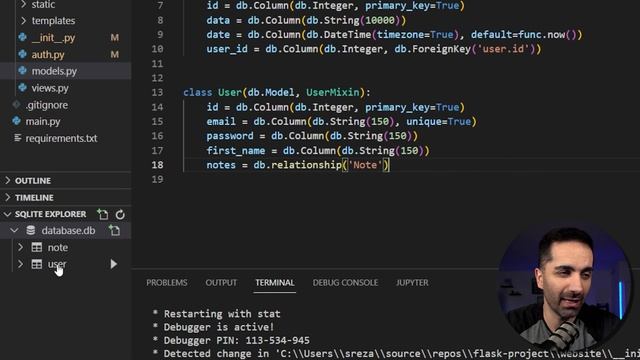
Task: Click the presenter webcam overlay
Action: [565, 287]
